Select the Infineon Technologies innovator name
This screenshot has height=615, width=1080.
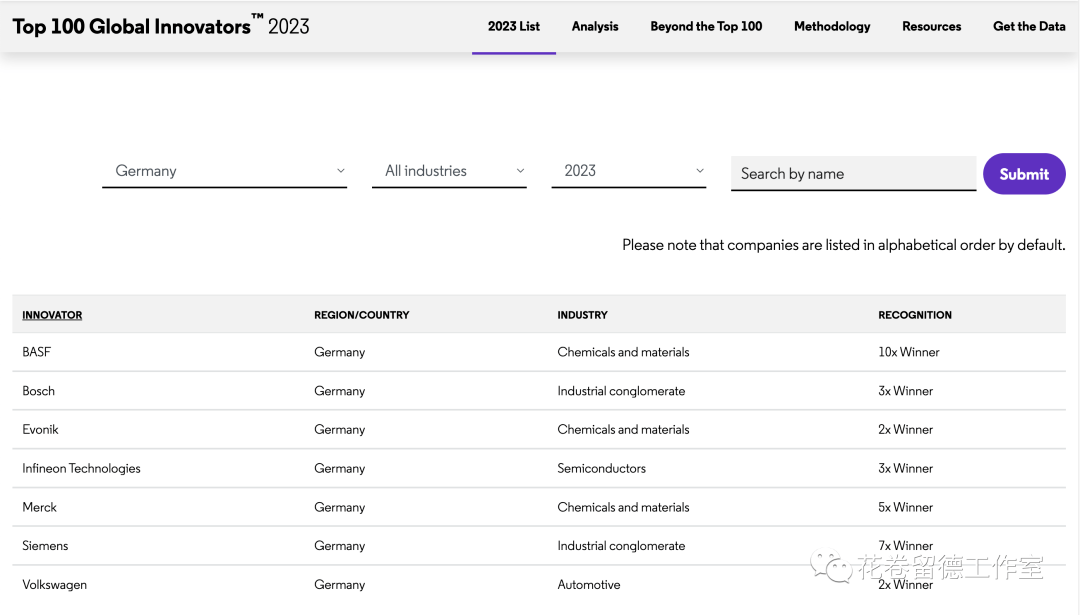pos(81,468)
